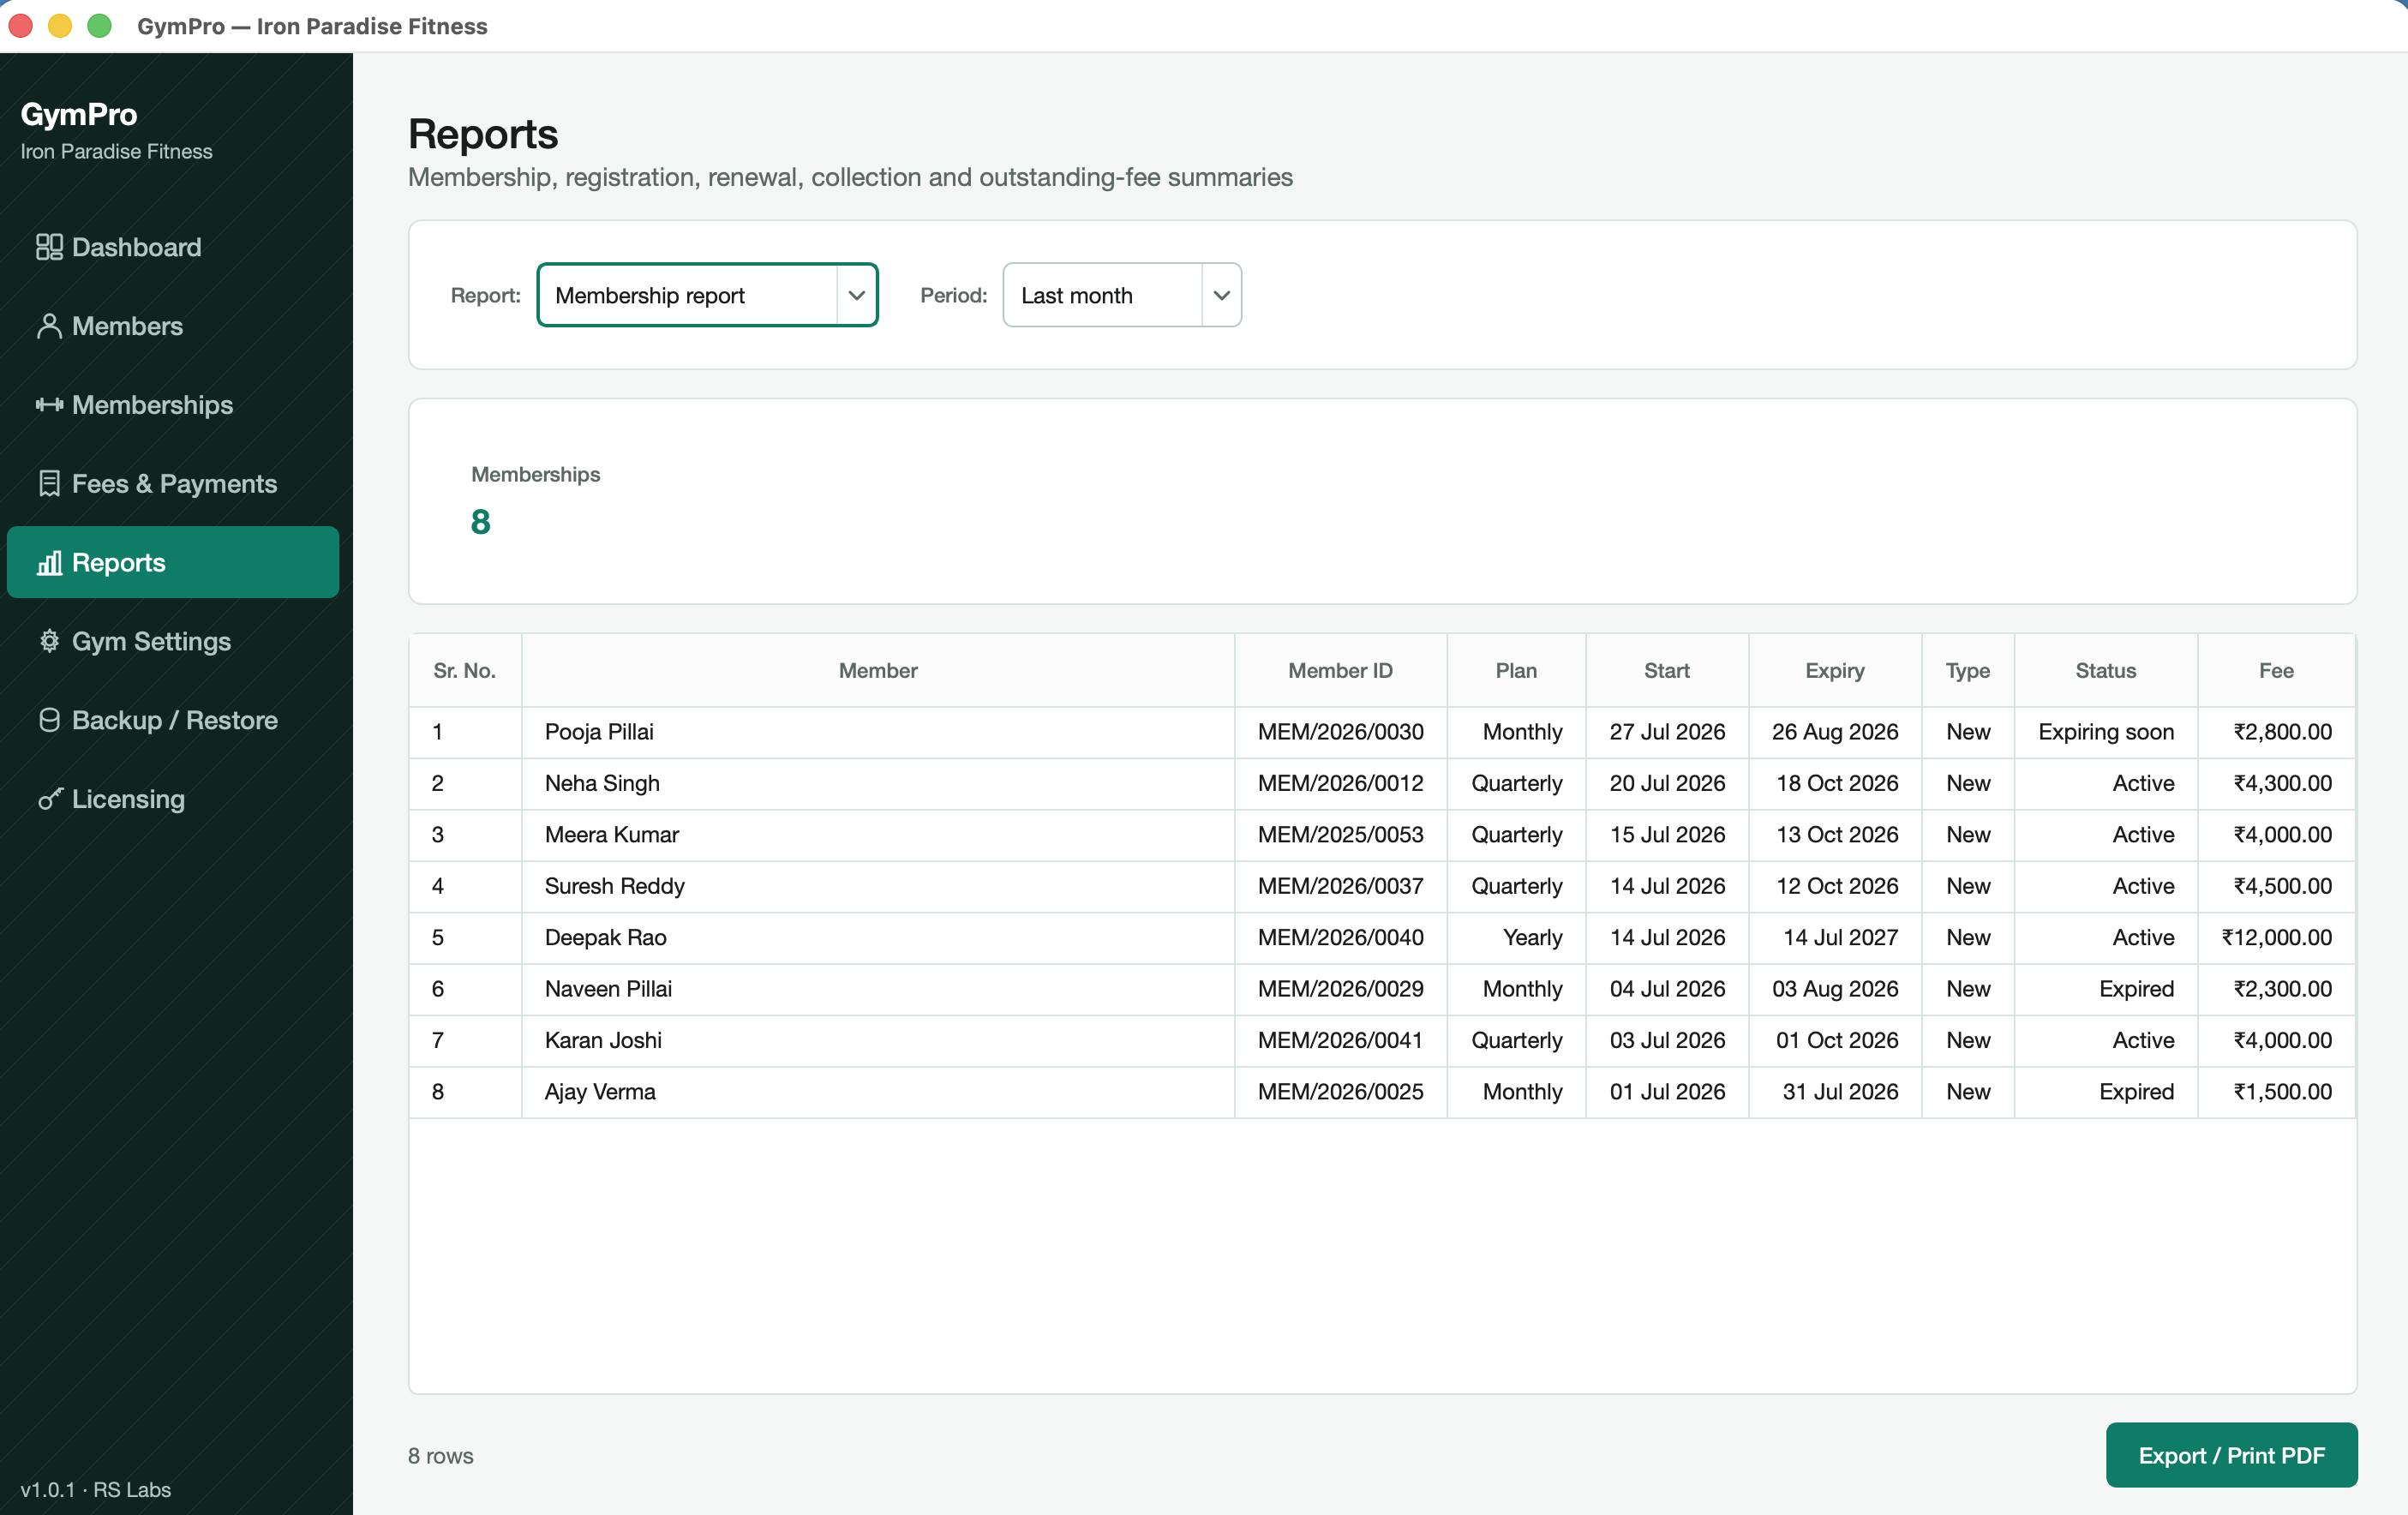The image size is (2408, 1515).
Task: Click member ID MEM/2026/0030
Action: (x=1340, y=732)
